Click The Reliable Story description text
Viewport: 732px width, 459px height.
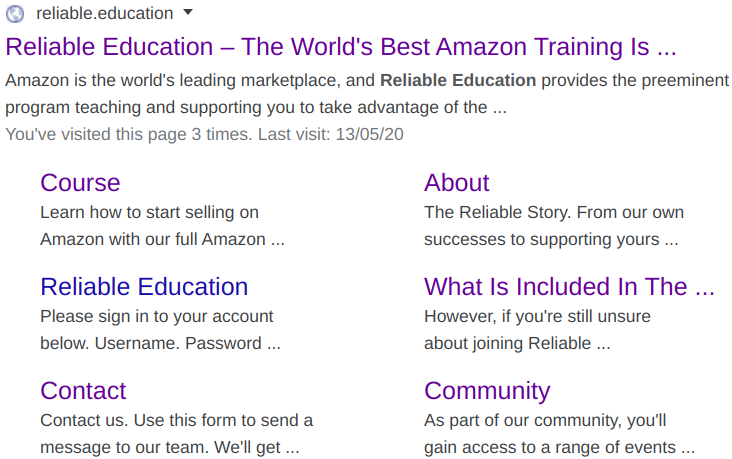554,226
